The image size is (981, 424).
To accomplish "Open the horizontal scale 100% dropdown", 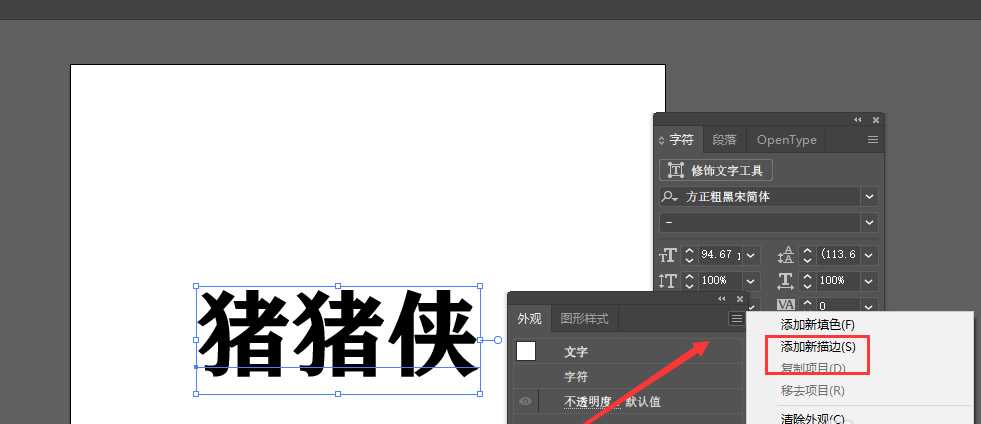I will pyautogui.click(x=870, y=281).
